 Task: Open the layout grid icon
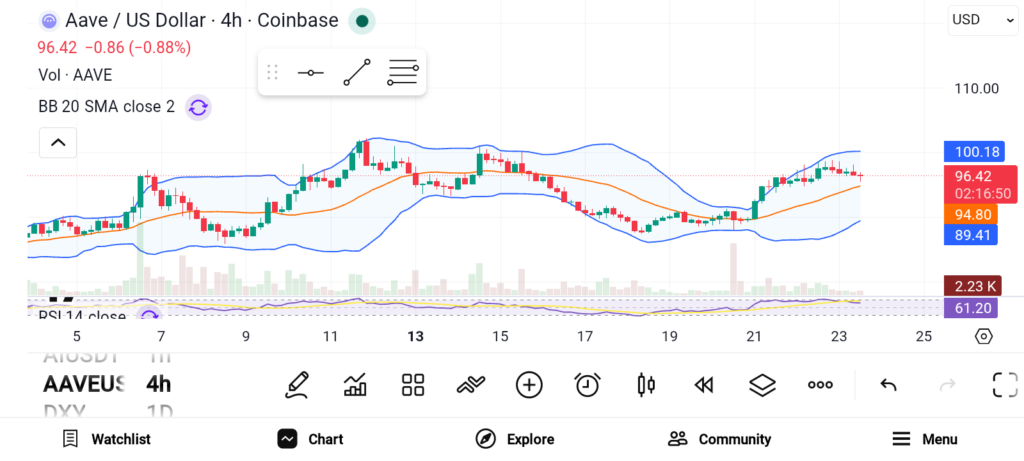(x=413, y=385)
